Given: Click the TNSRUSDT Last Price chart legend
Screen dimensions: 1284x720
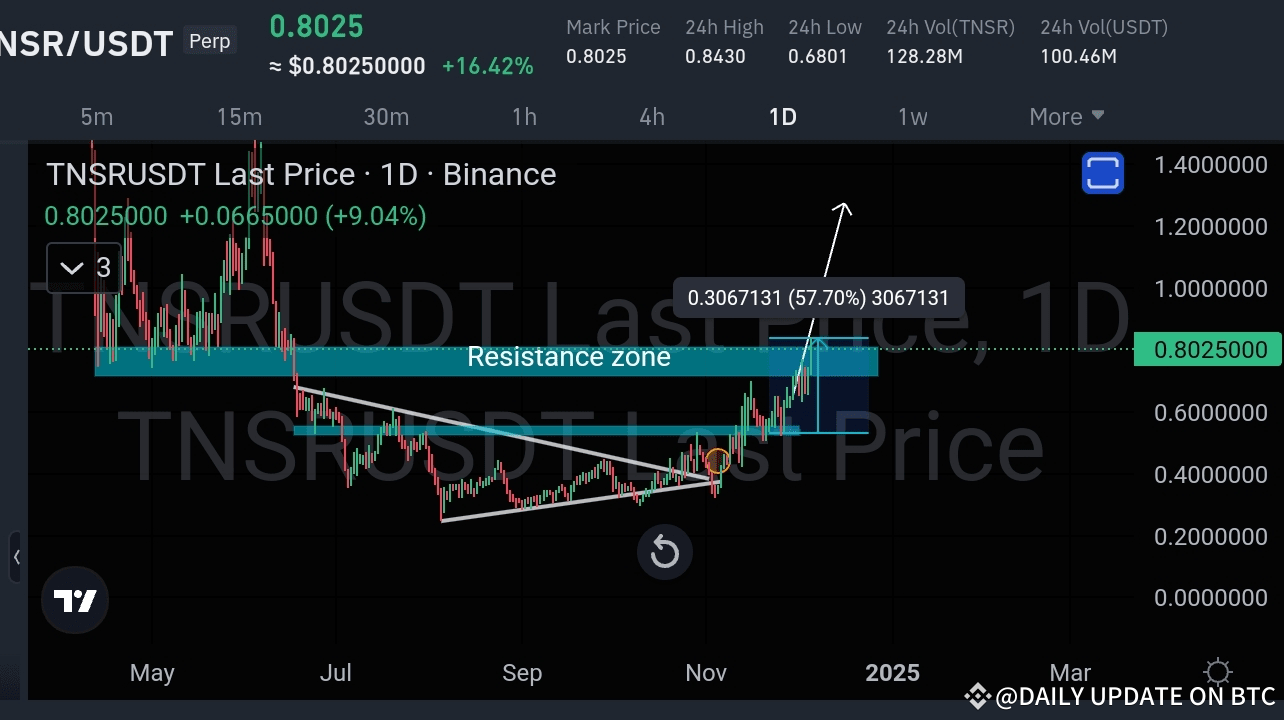Looking at the screenshot, I should 300,174.
